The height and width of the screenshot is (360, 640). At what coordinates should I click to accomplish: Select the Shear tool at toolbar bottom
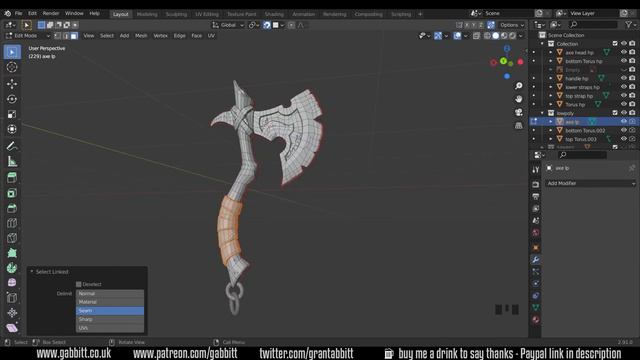12,328
